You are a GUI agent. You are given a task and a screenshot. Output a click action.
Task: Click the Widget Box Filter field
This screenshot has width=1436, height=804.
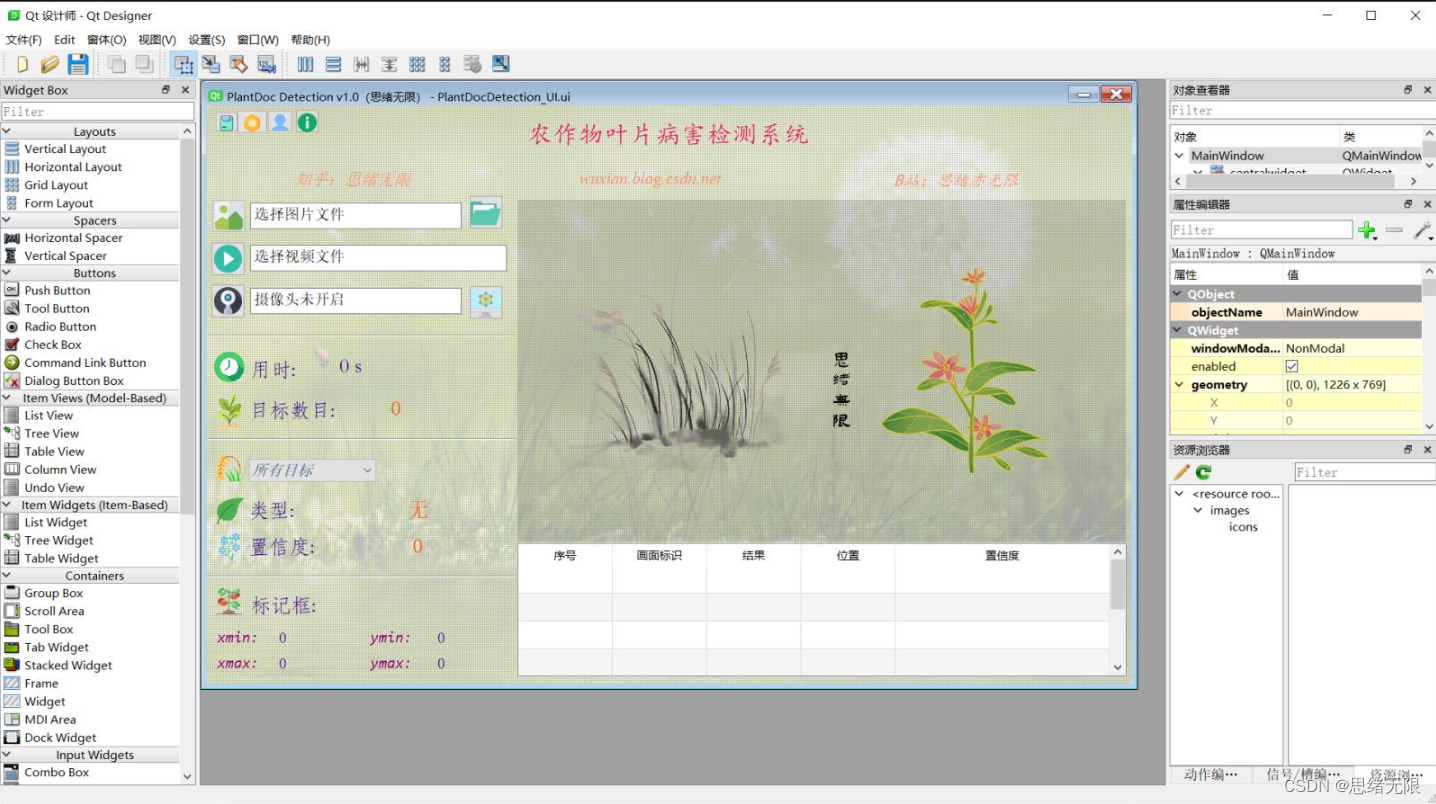97,112
